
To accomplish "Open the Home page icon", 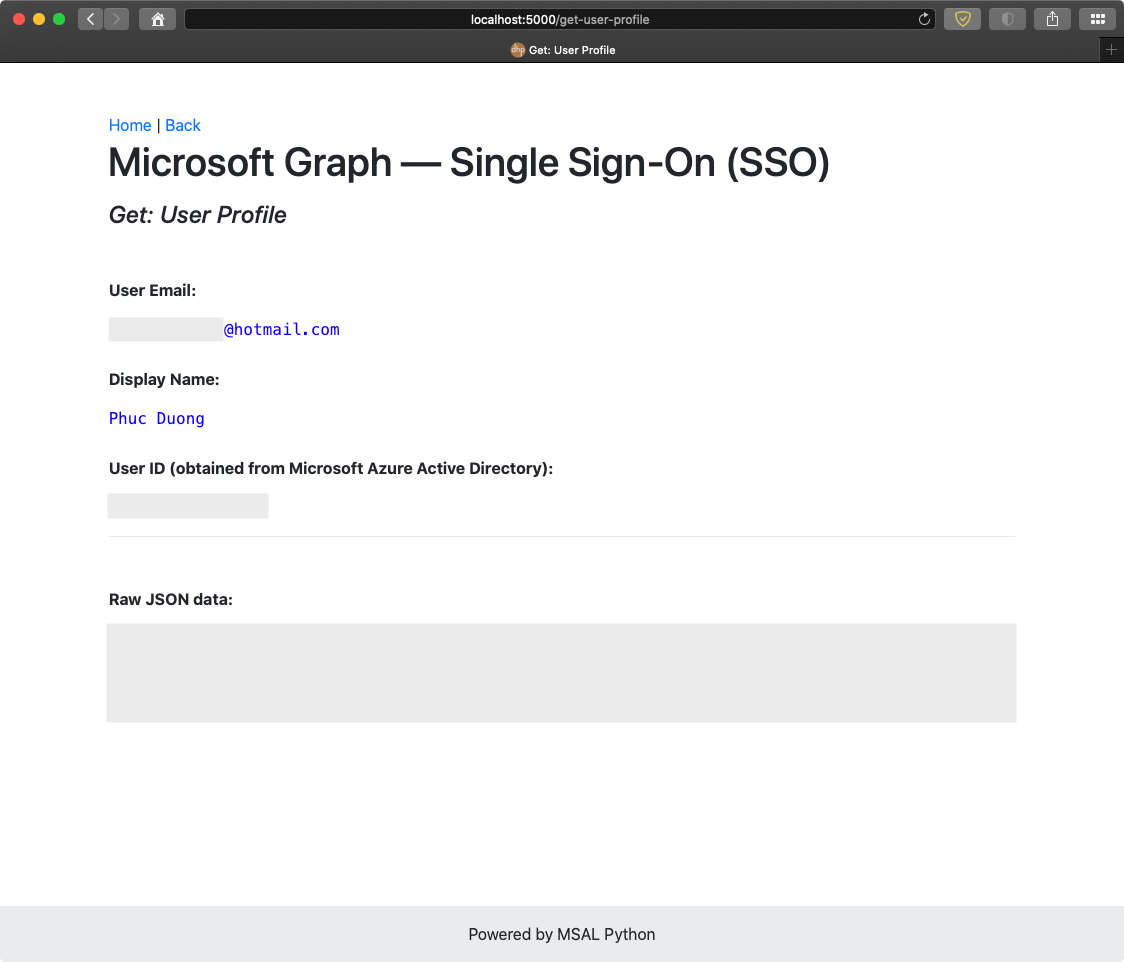I will [x=157, y=18].
